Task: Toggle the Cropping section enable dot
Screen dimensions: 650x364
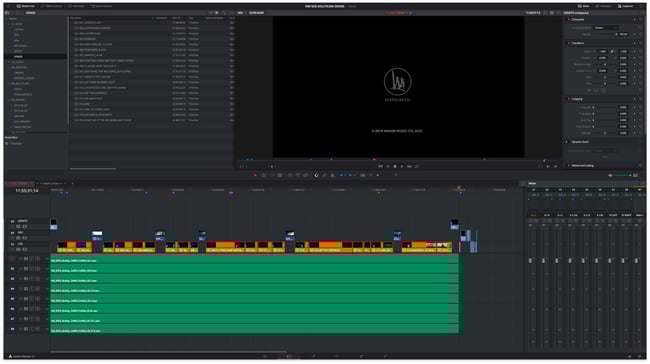Action: [x=568, y=99]
